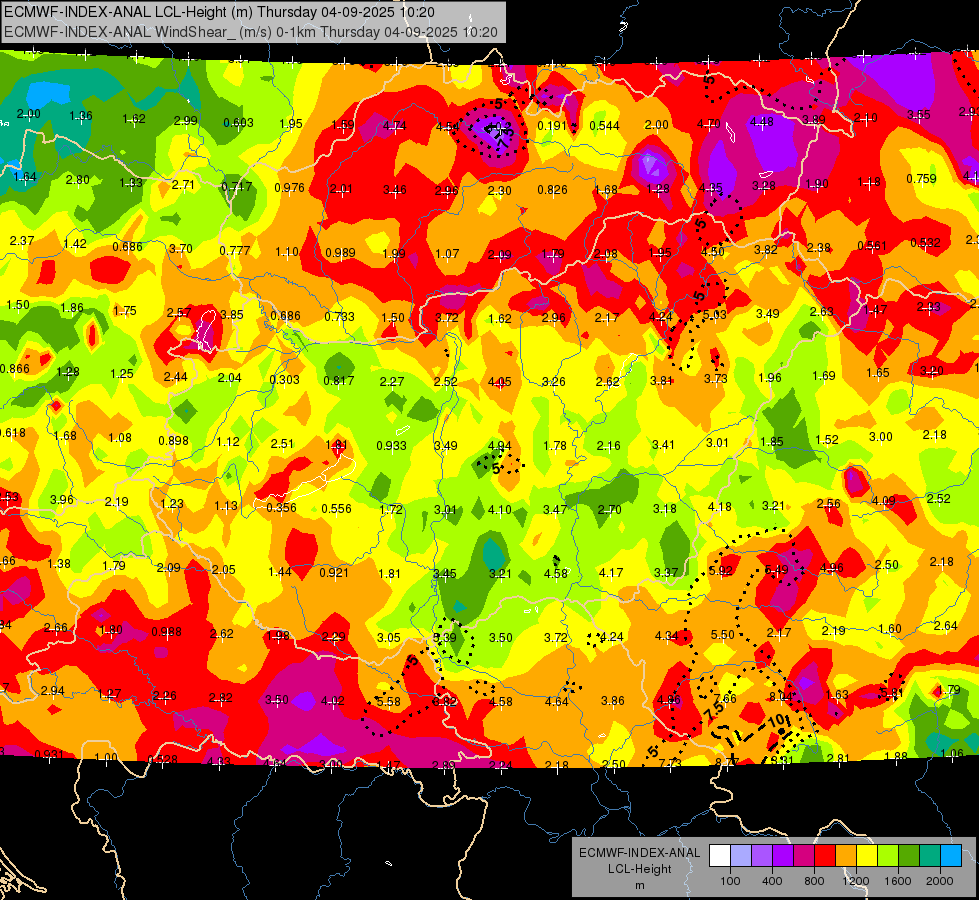Click legend tick label 1600
Screen dimensions: 979x900
pyautogui.click(x=898, y=881)
